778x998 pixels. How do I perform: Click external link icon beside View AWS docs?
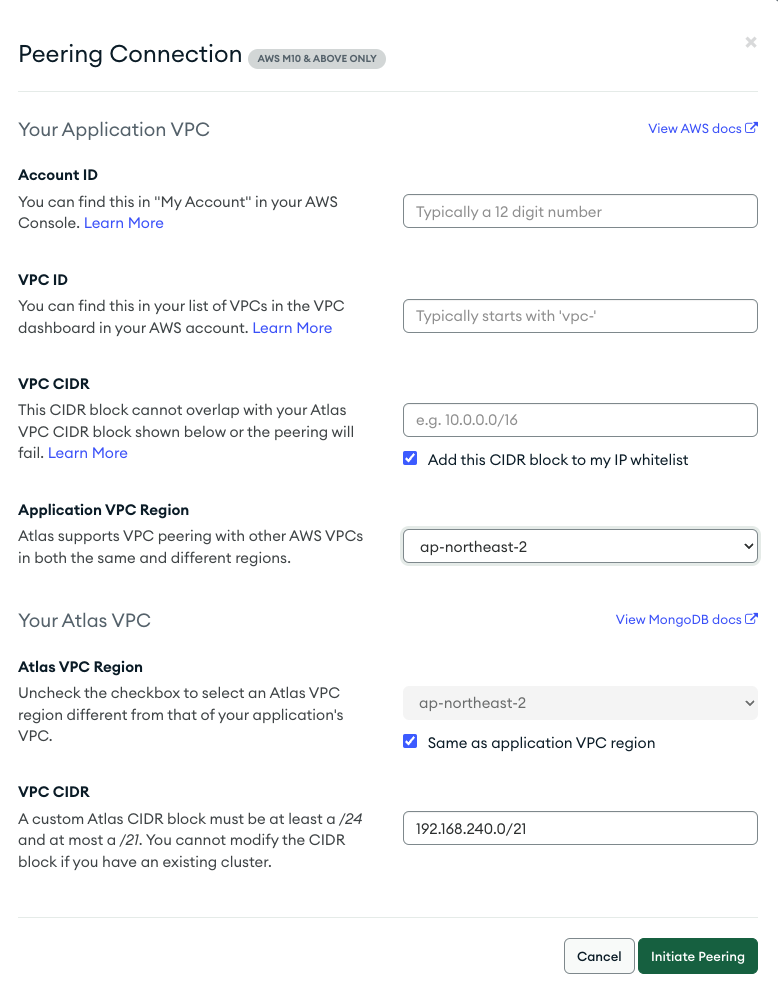[x=751, y=128]
